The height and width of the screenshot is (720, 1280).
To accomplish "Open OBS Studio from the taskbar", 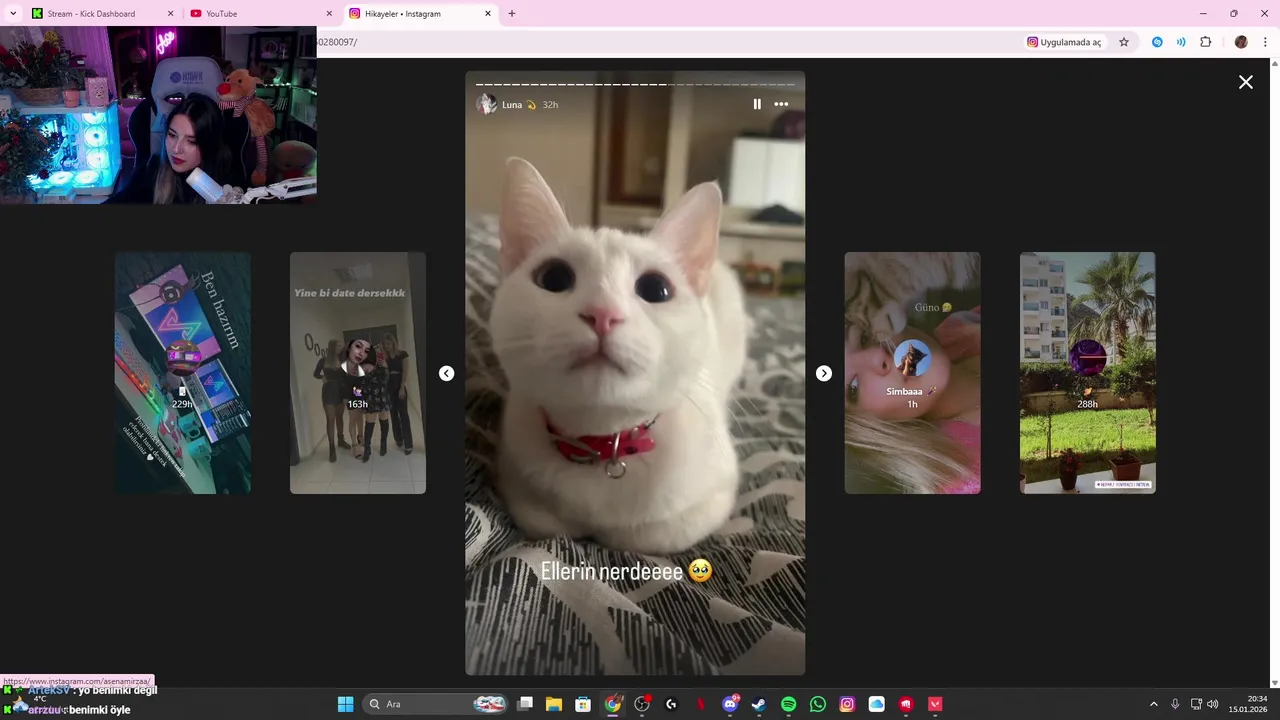I will [x=642, y=704].
